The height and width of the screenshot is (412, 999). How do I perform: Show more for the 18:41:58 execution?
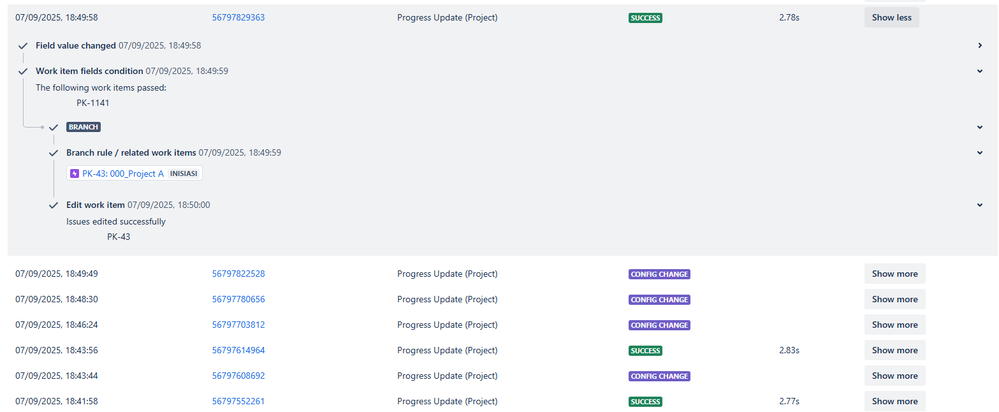click(895, 401)
